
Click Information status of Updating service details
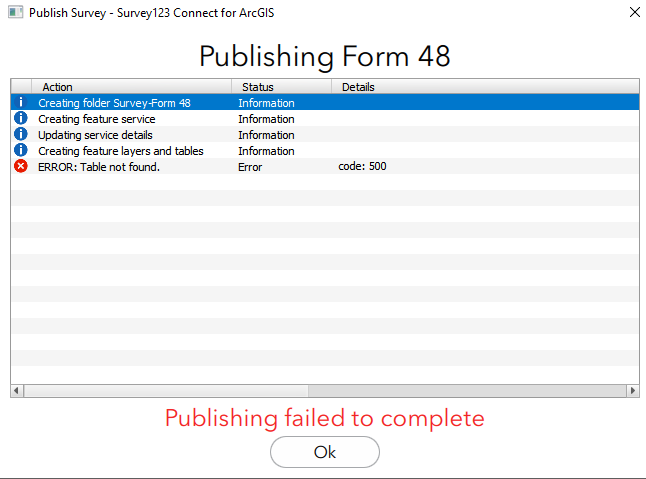tap(266, 135)
